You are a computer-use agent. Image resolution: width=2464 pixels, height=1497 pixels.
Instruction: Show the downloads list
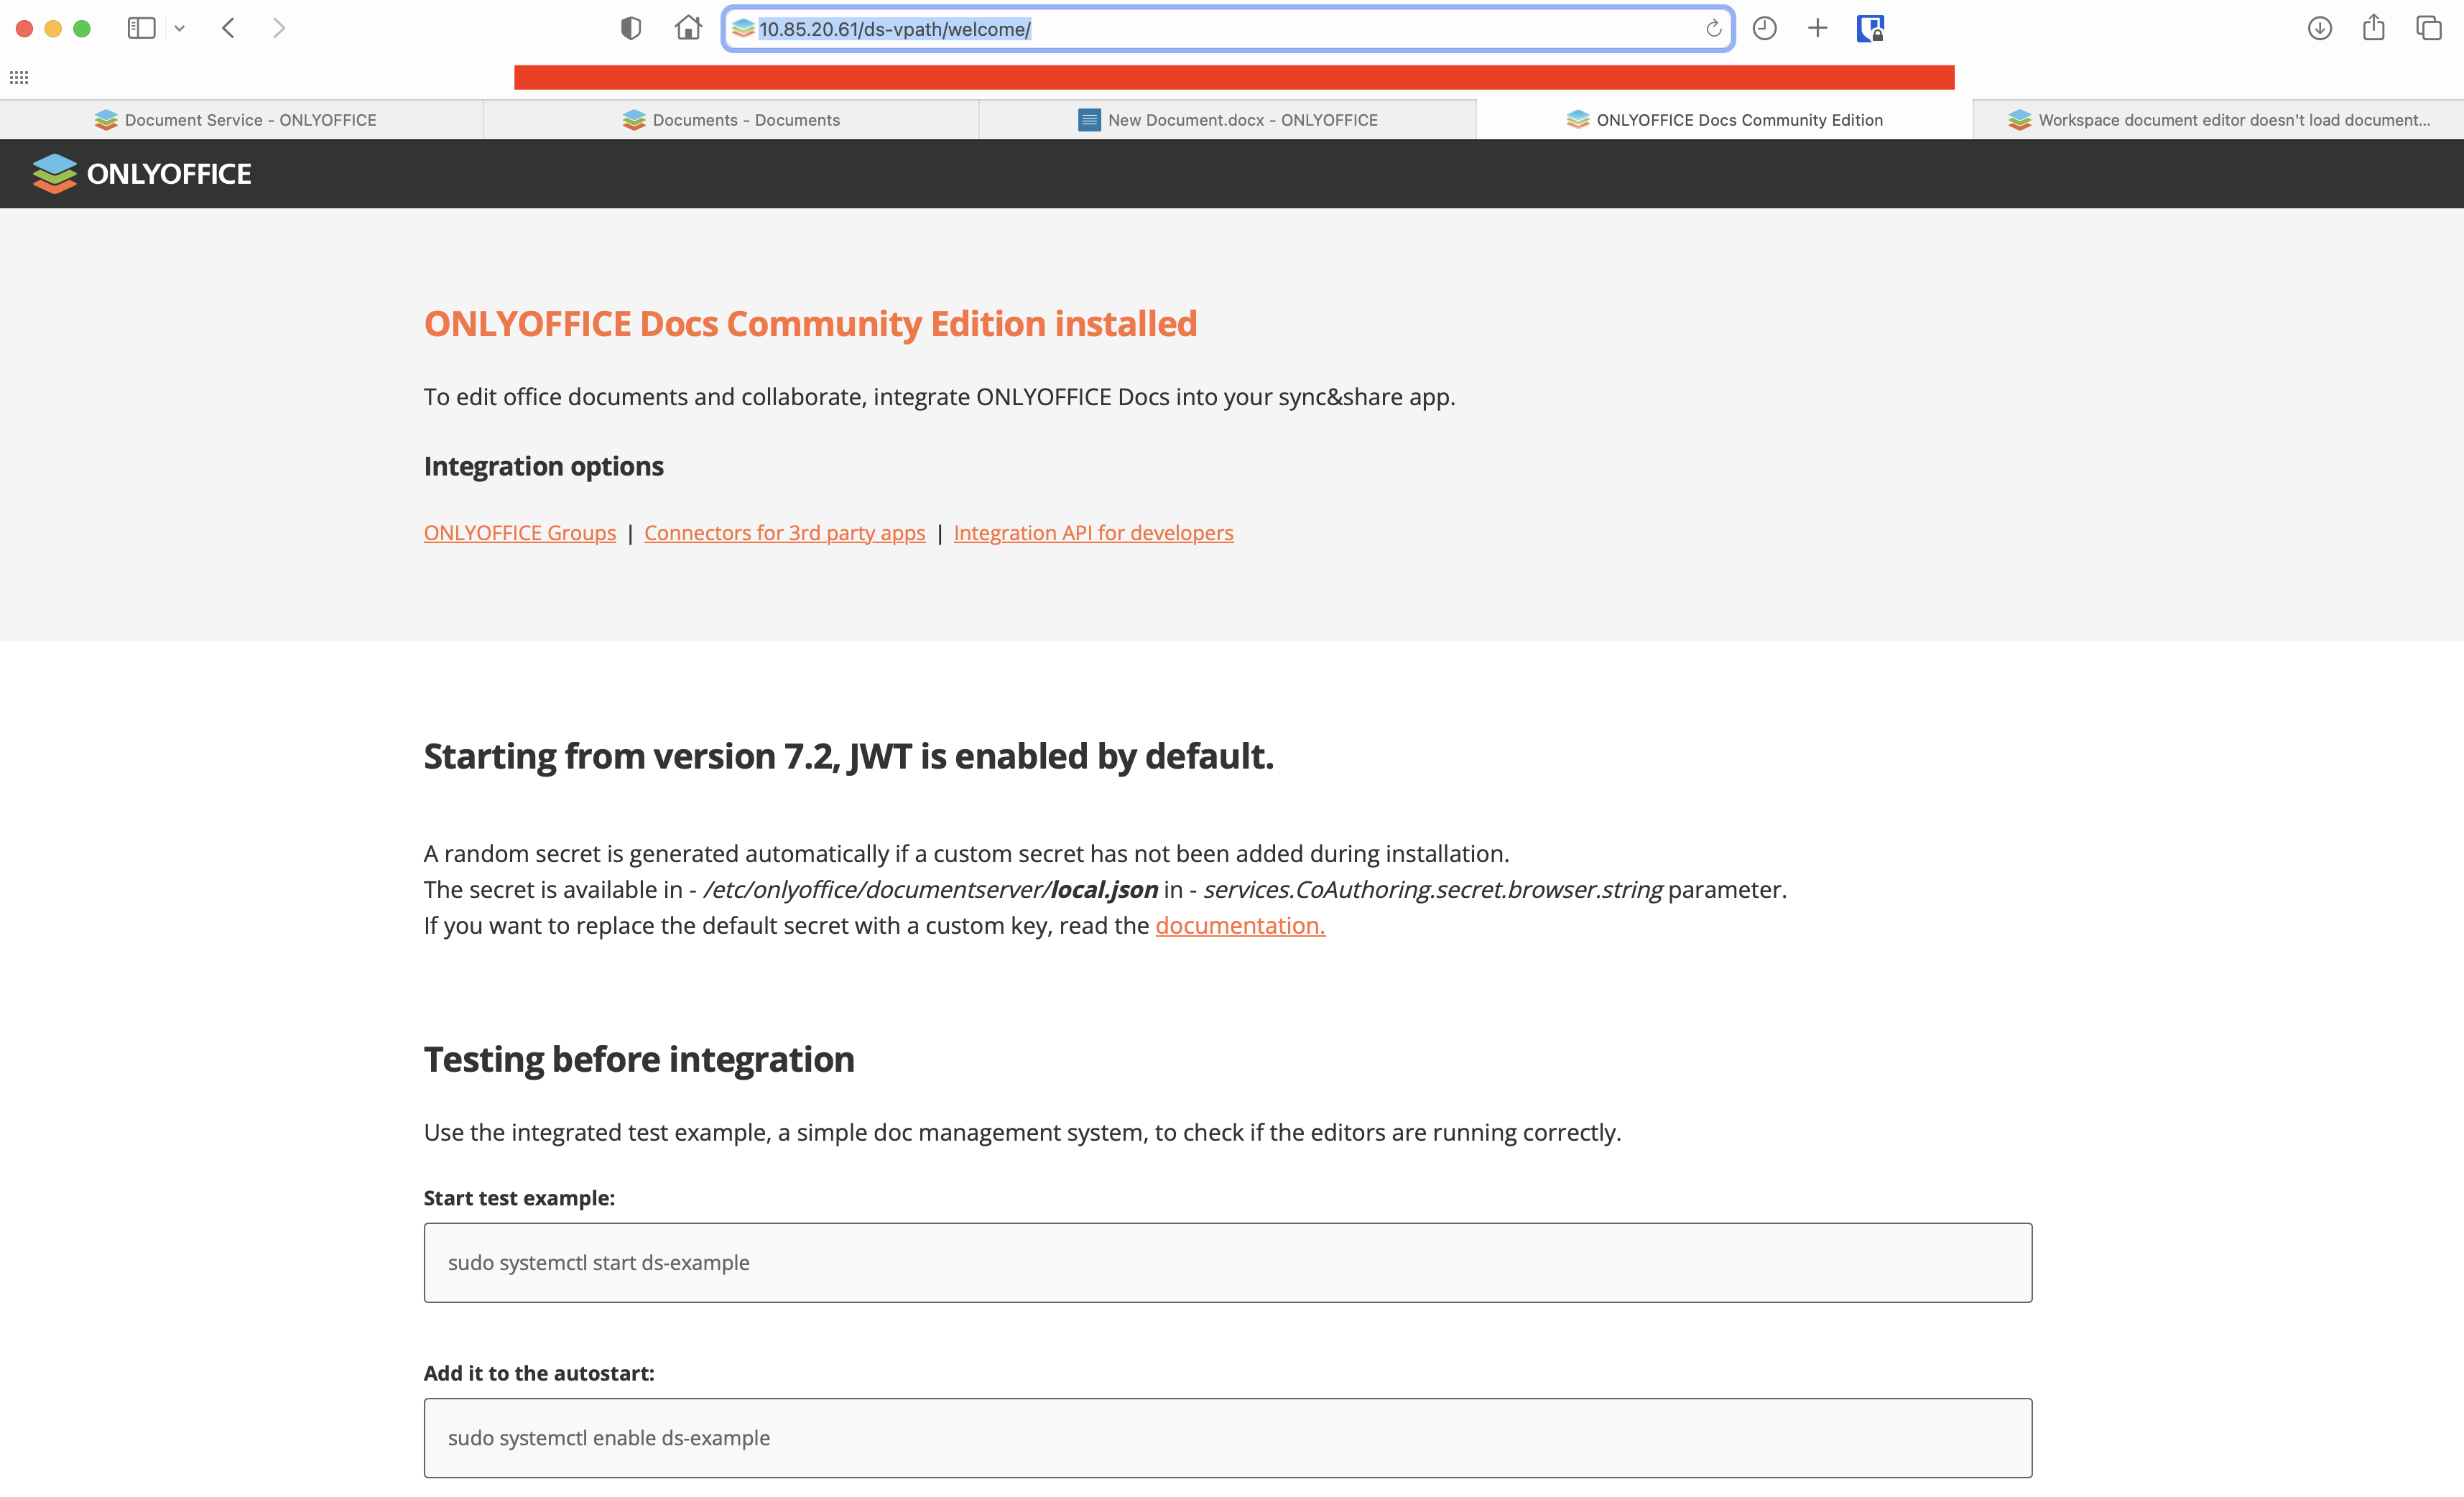pyautogui.click(x=2320, y=28)
